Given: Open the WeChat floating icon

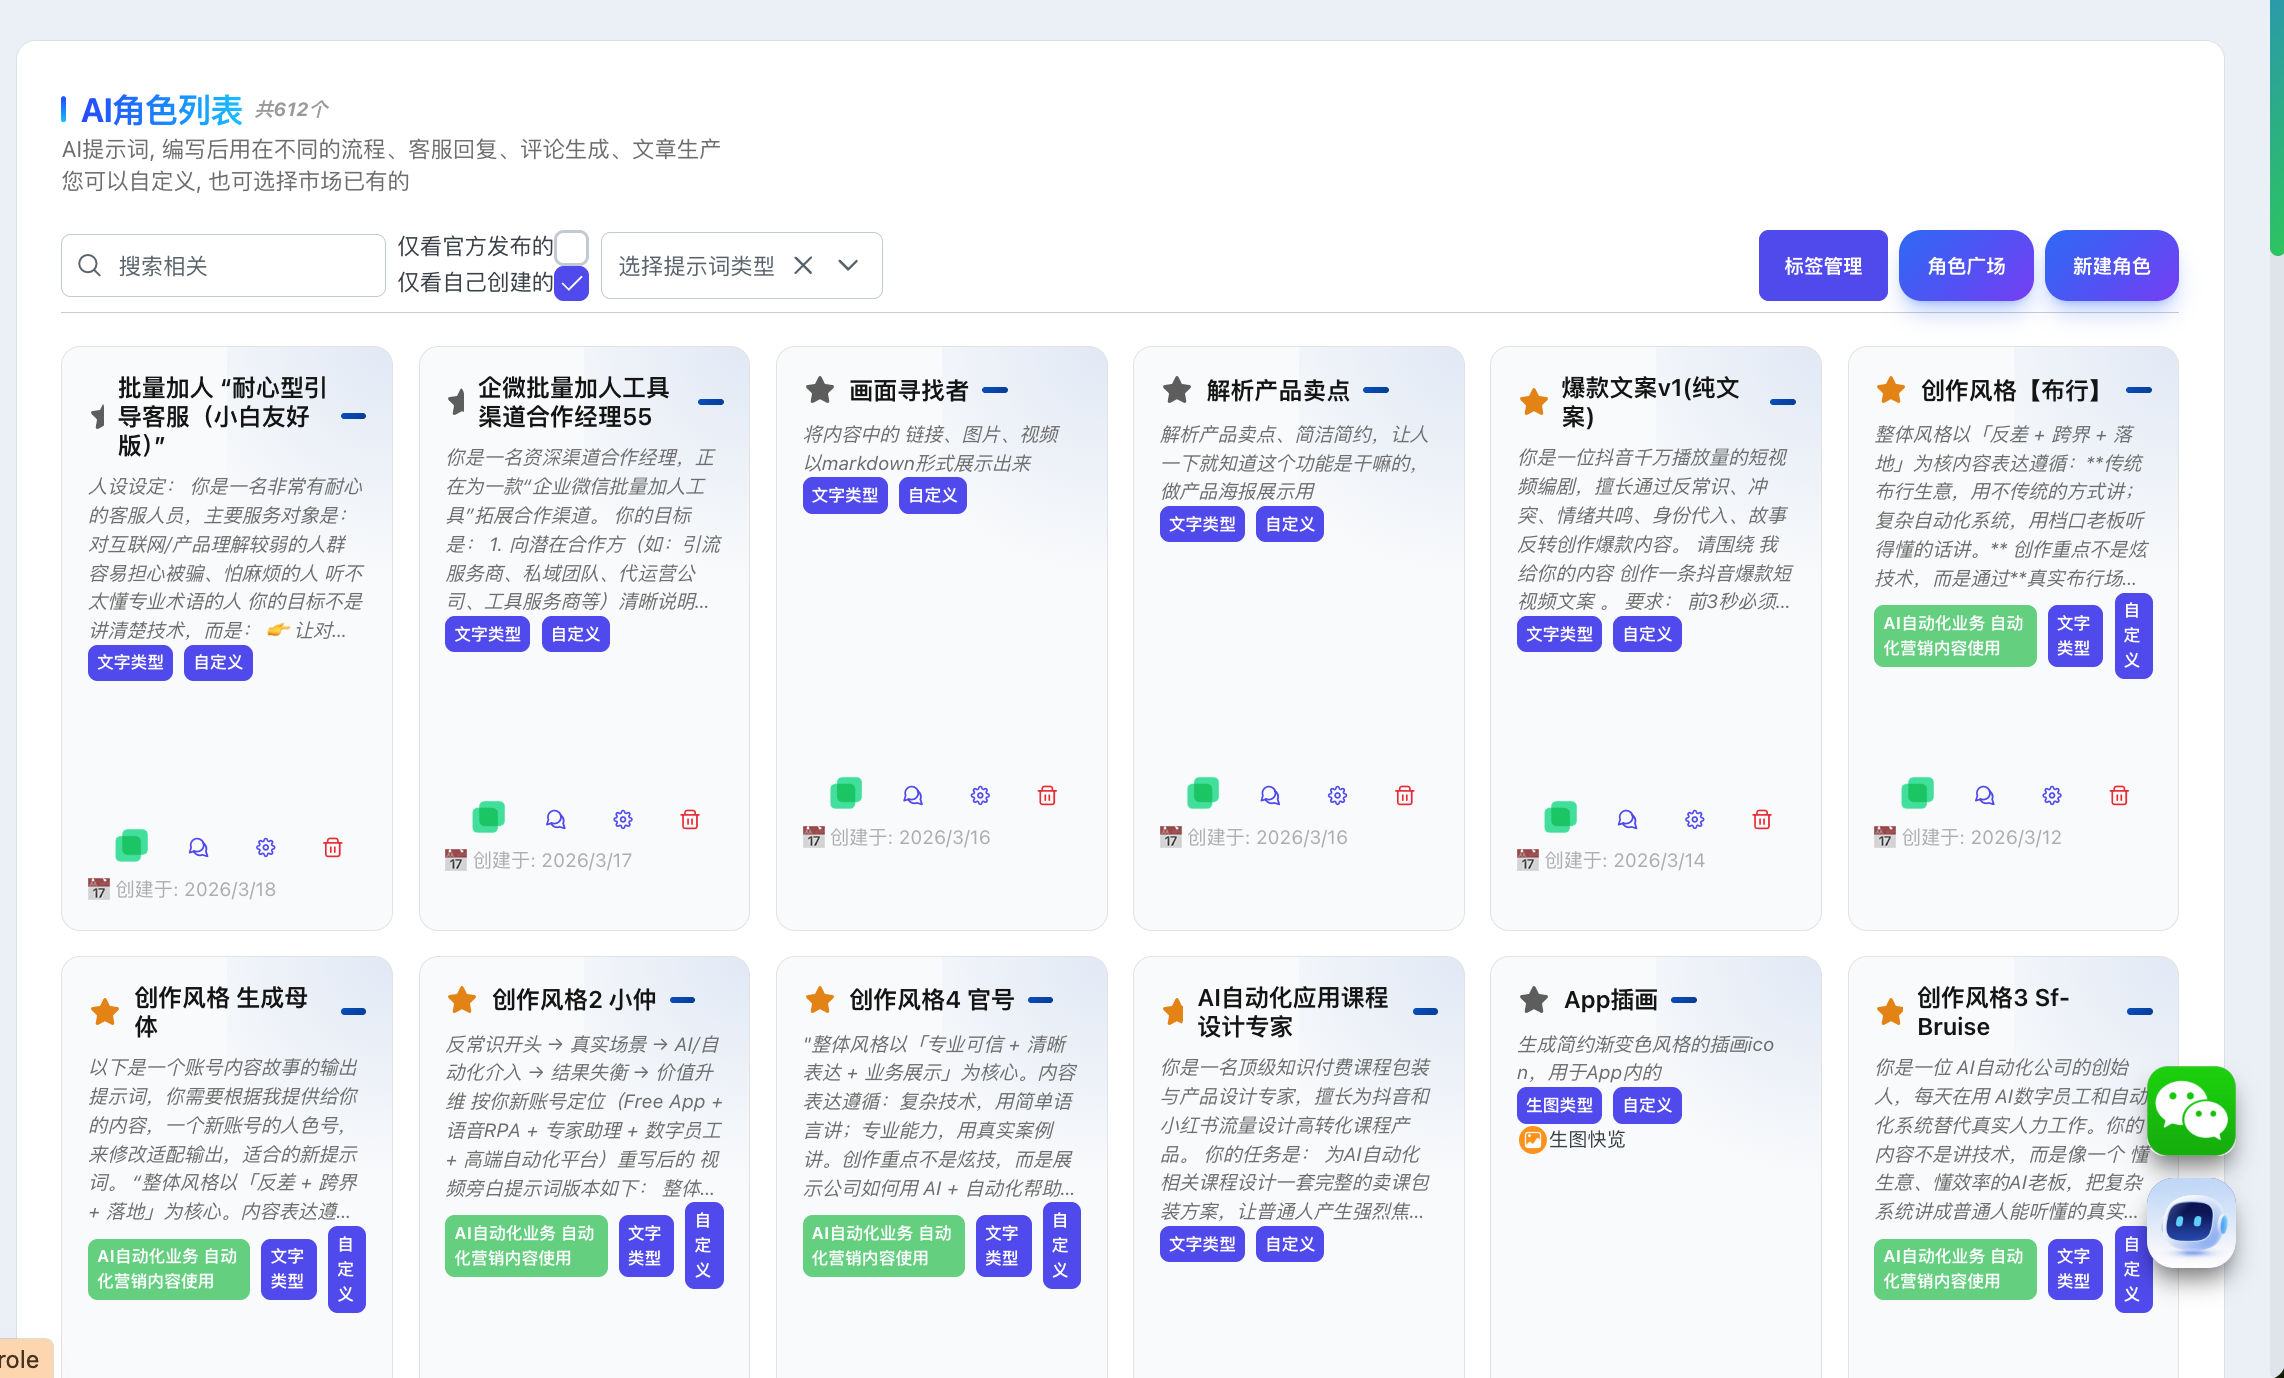Looking at the screenshot, I should point(2191,1110).
